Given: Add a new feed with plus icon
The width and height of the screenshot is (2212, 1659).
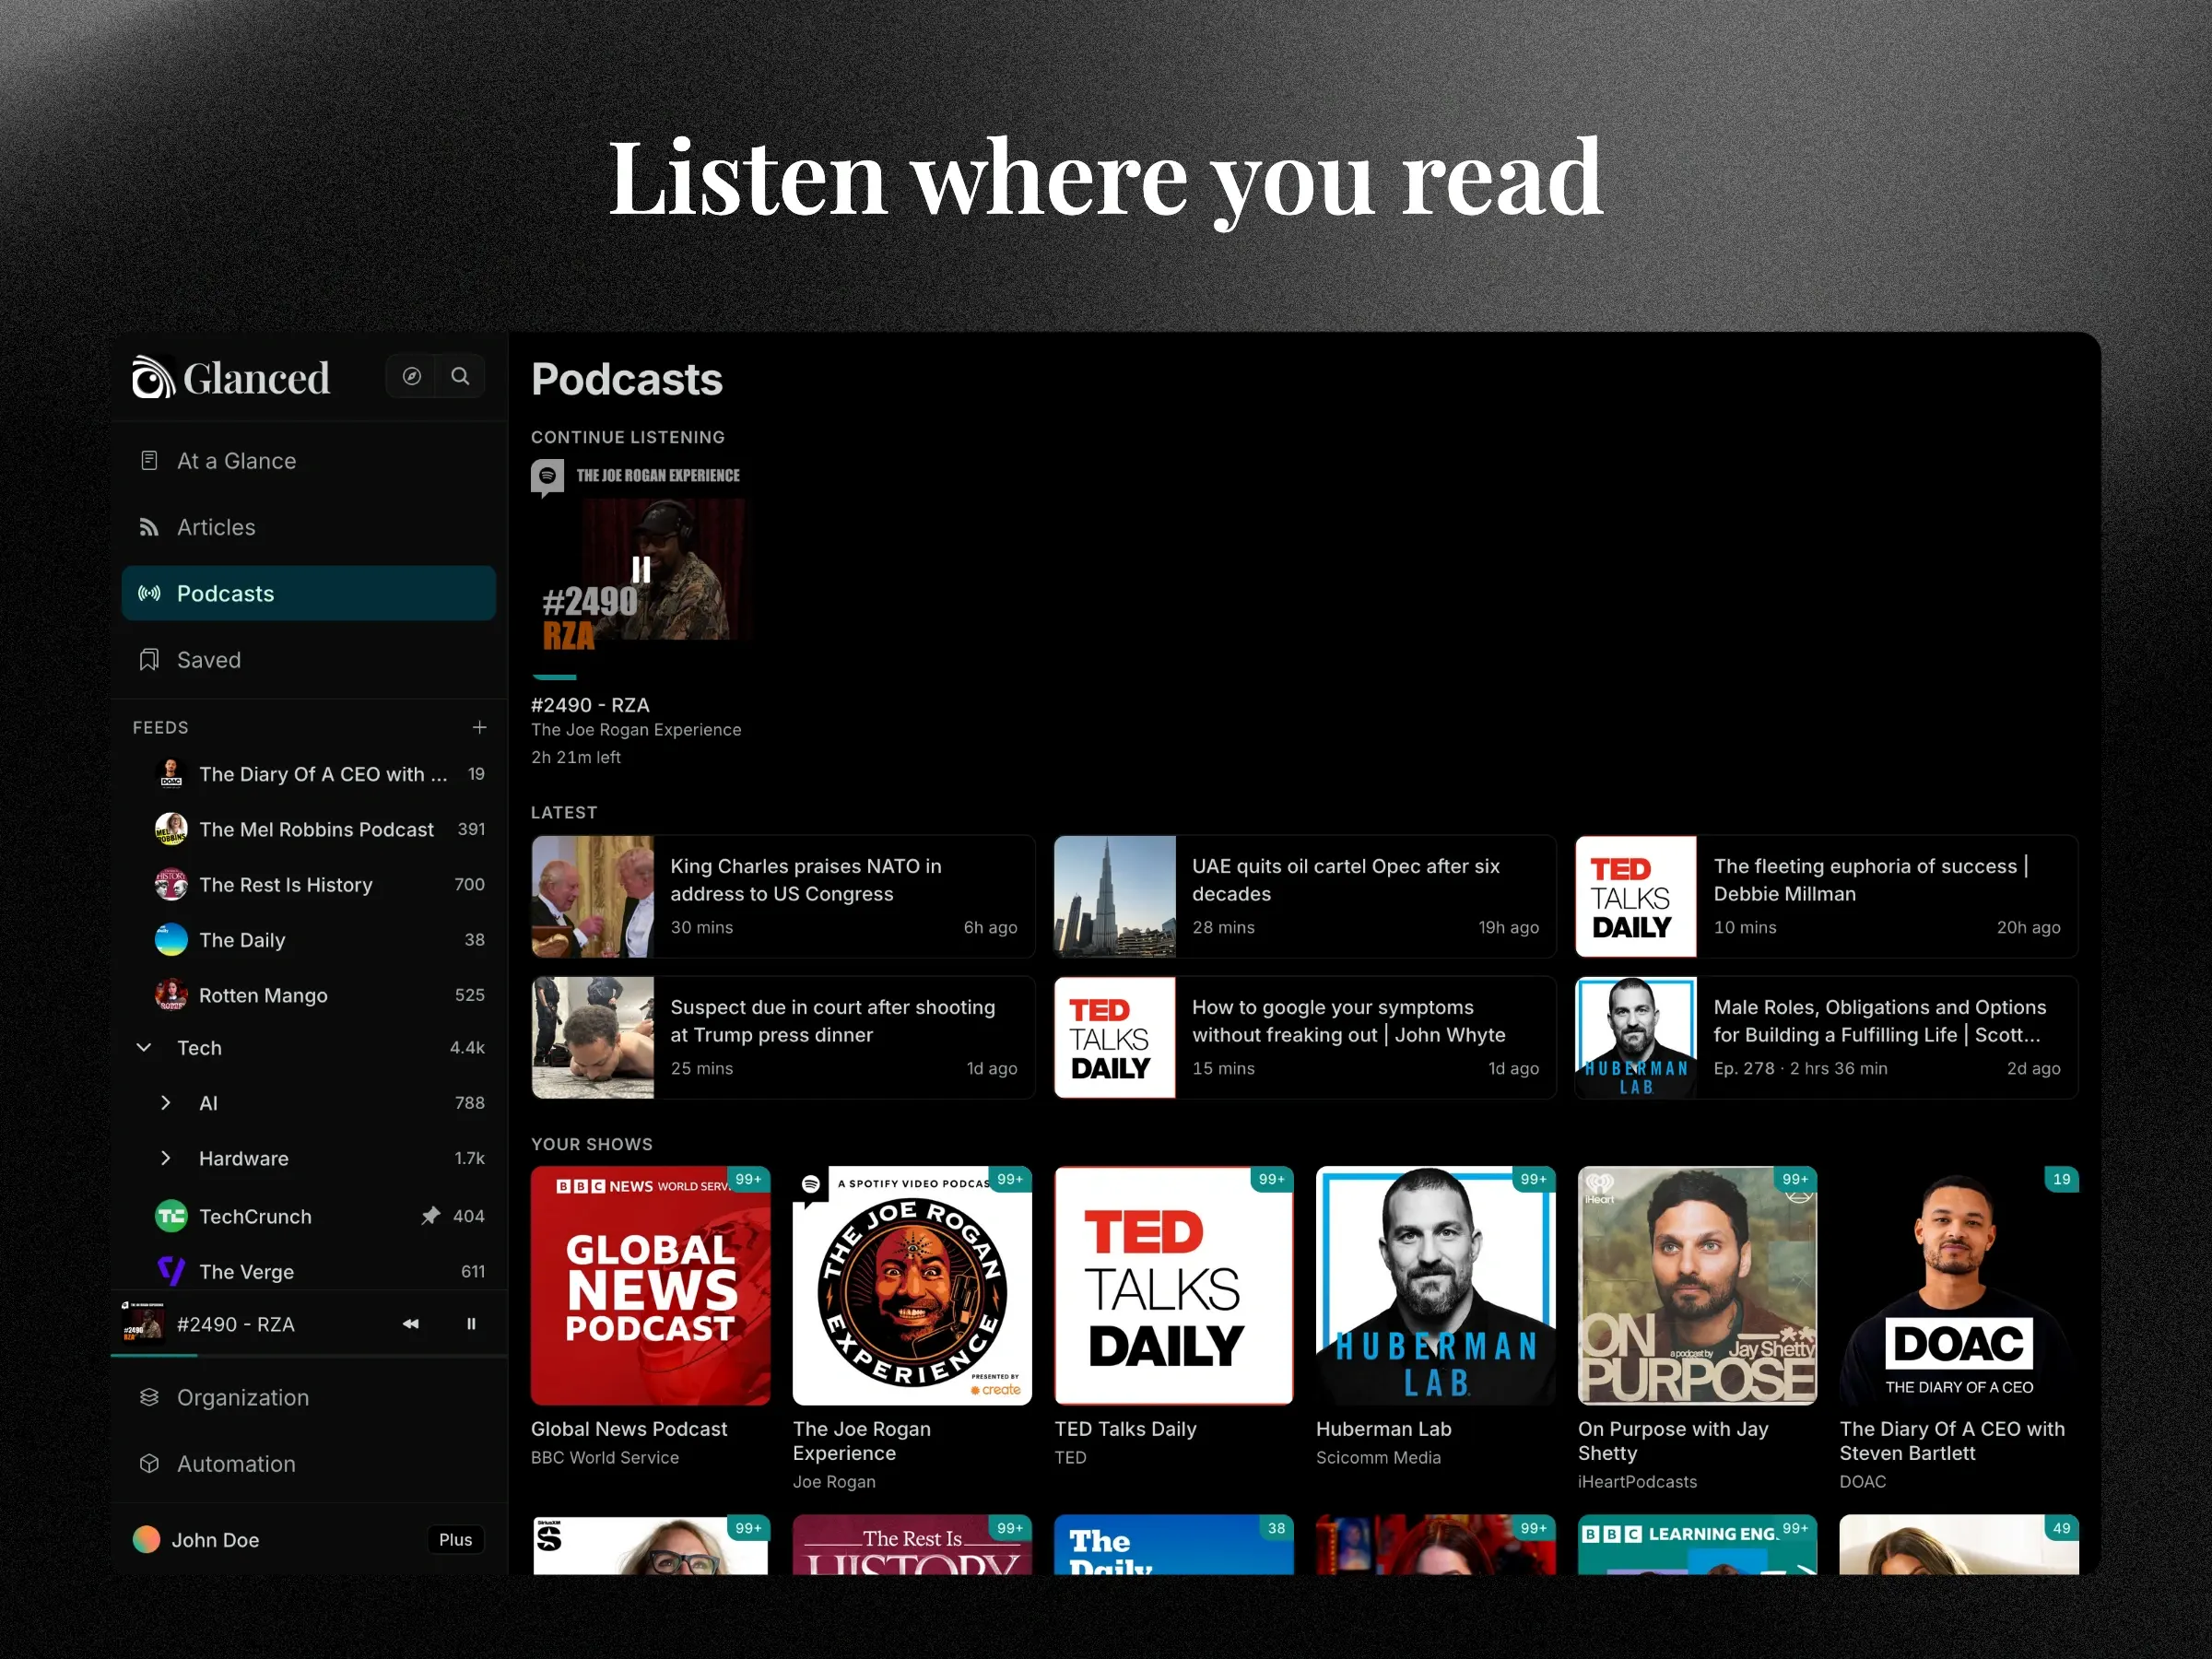Looking at the screenshot, I should pos(480,727).
